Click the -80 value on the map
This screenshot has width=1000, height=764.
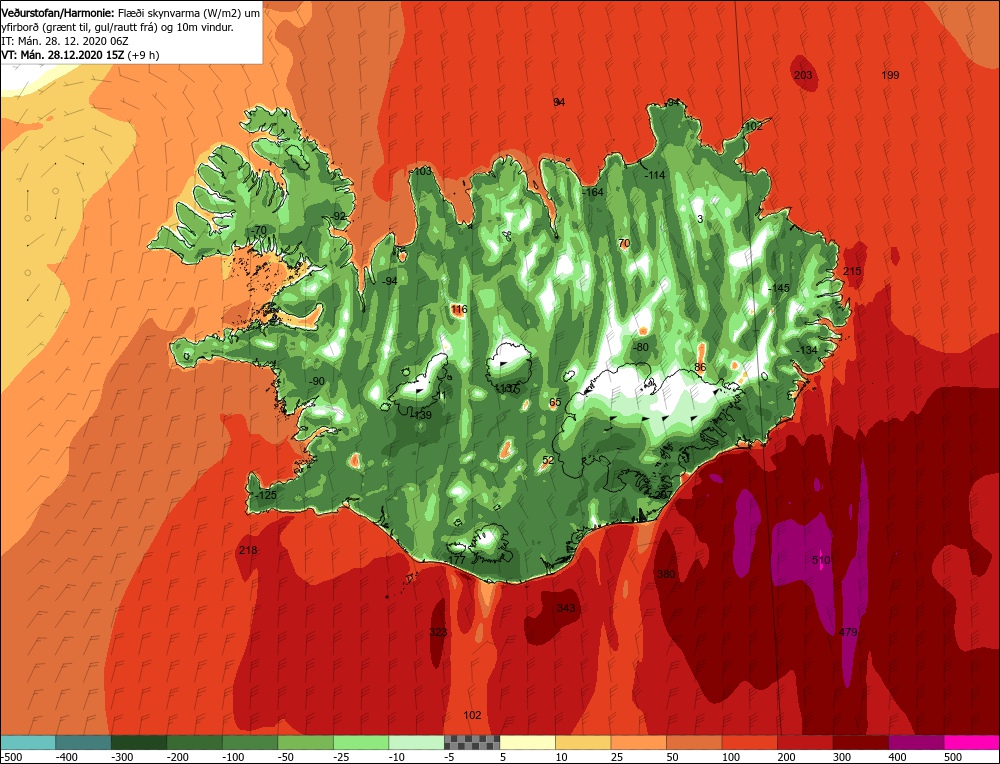[x=641, y=347]
